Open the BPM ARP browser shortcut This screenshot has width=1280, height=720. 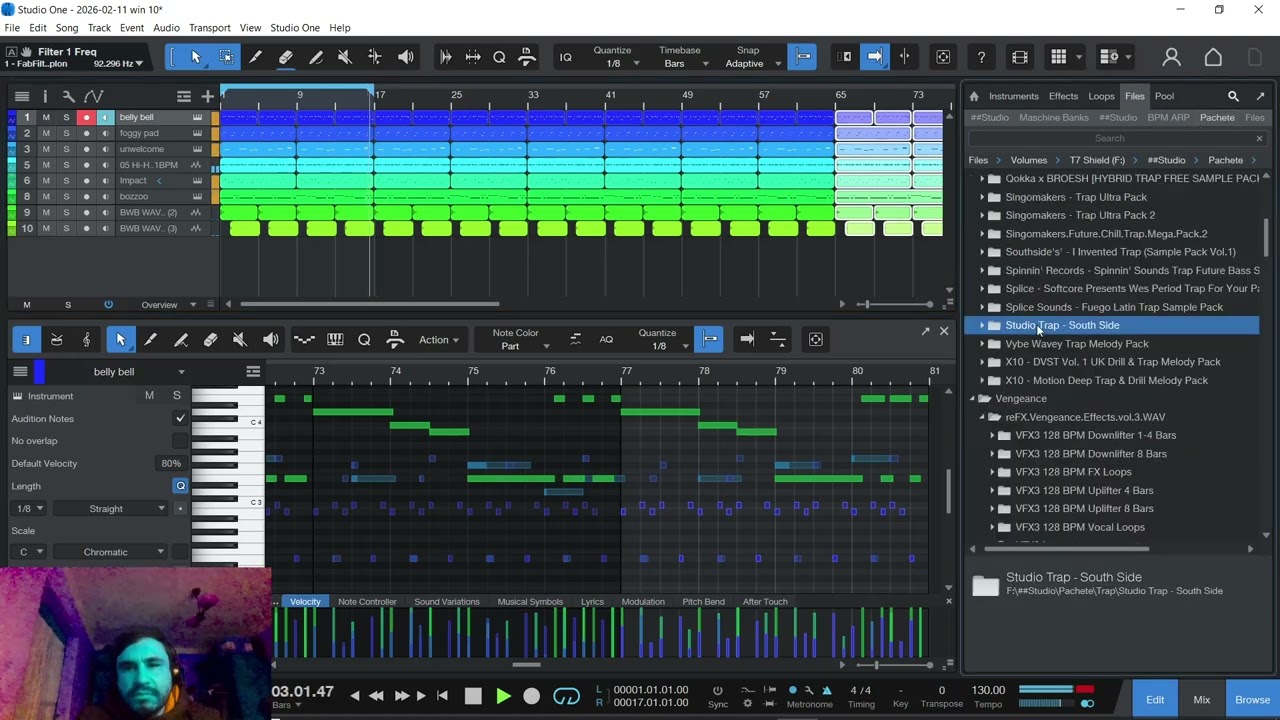point(1168,118)
